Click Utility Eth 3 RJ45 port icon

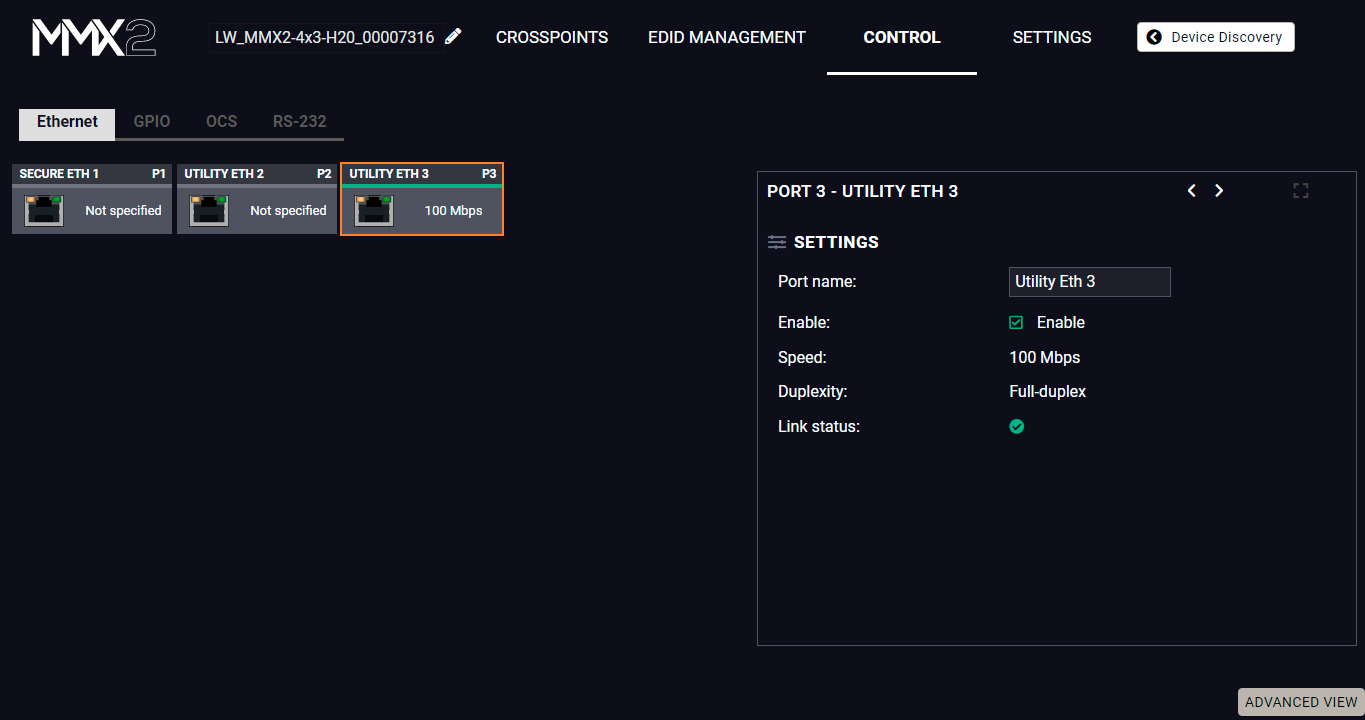[374, 210]
